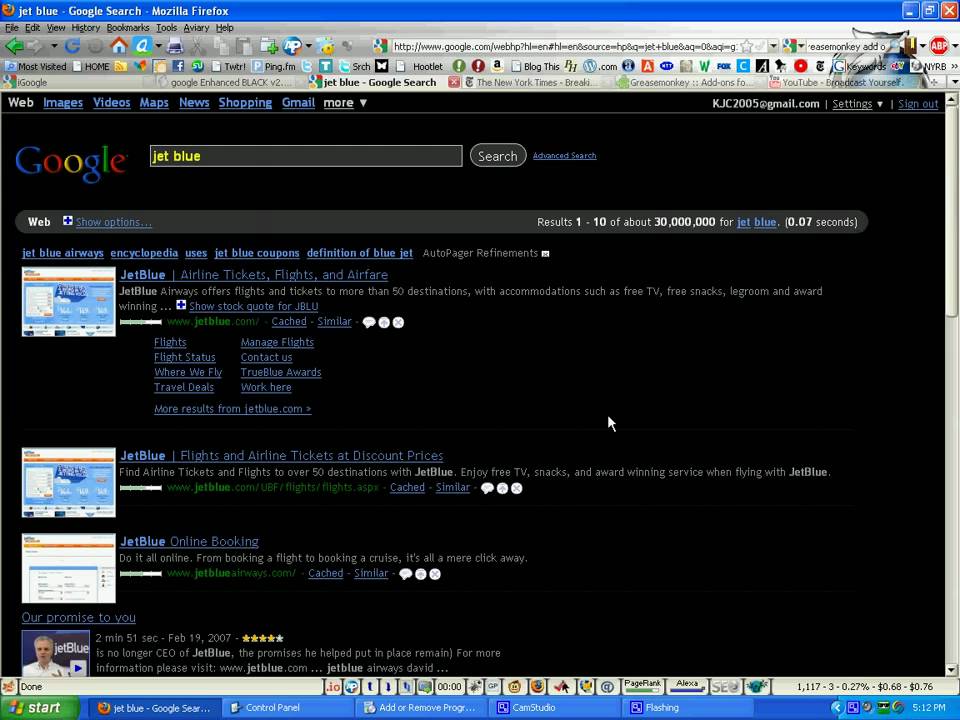The width and height of the screenshot is (960, 720).
Task: Play the 'Our promise to you' video thumbnail
Action: 55,653
